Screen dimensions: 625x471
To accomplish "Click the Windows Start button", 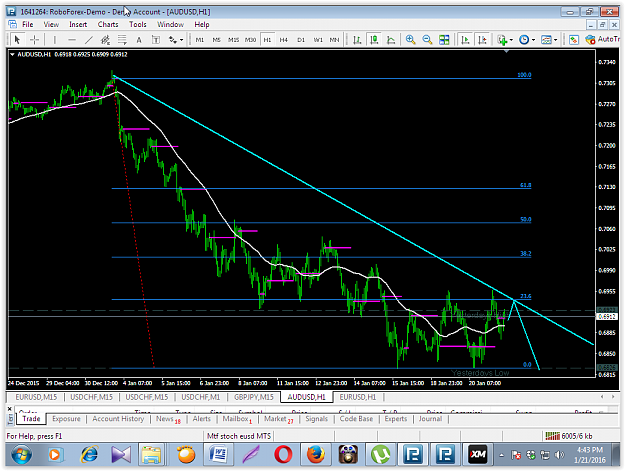I will (x=21, y=454).
